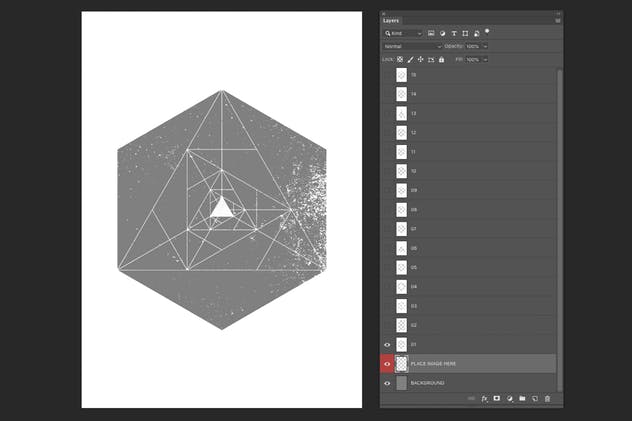Add a layer style with fx icon

(x=484, y=398)
